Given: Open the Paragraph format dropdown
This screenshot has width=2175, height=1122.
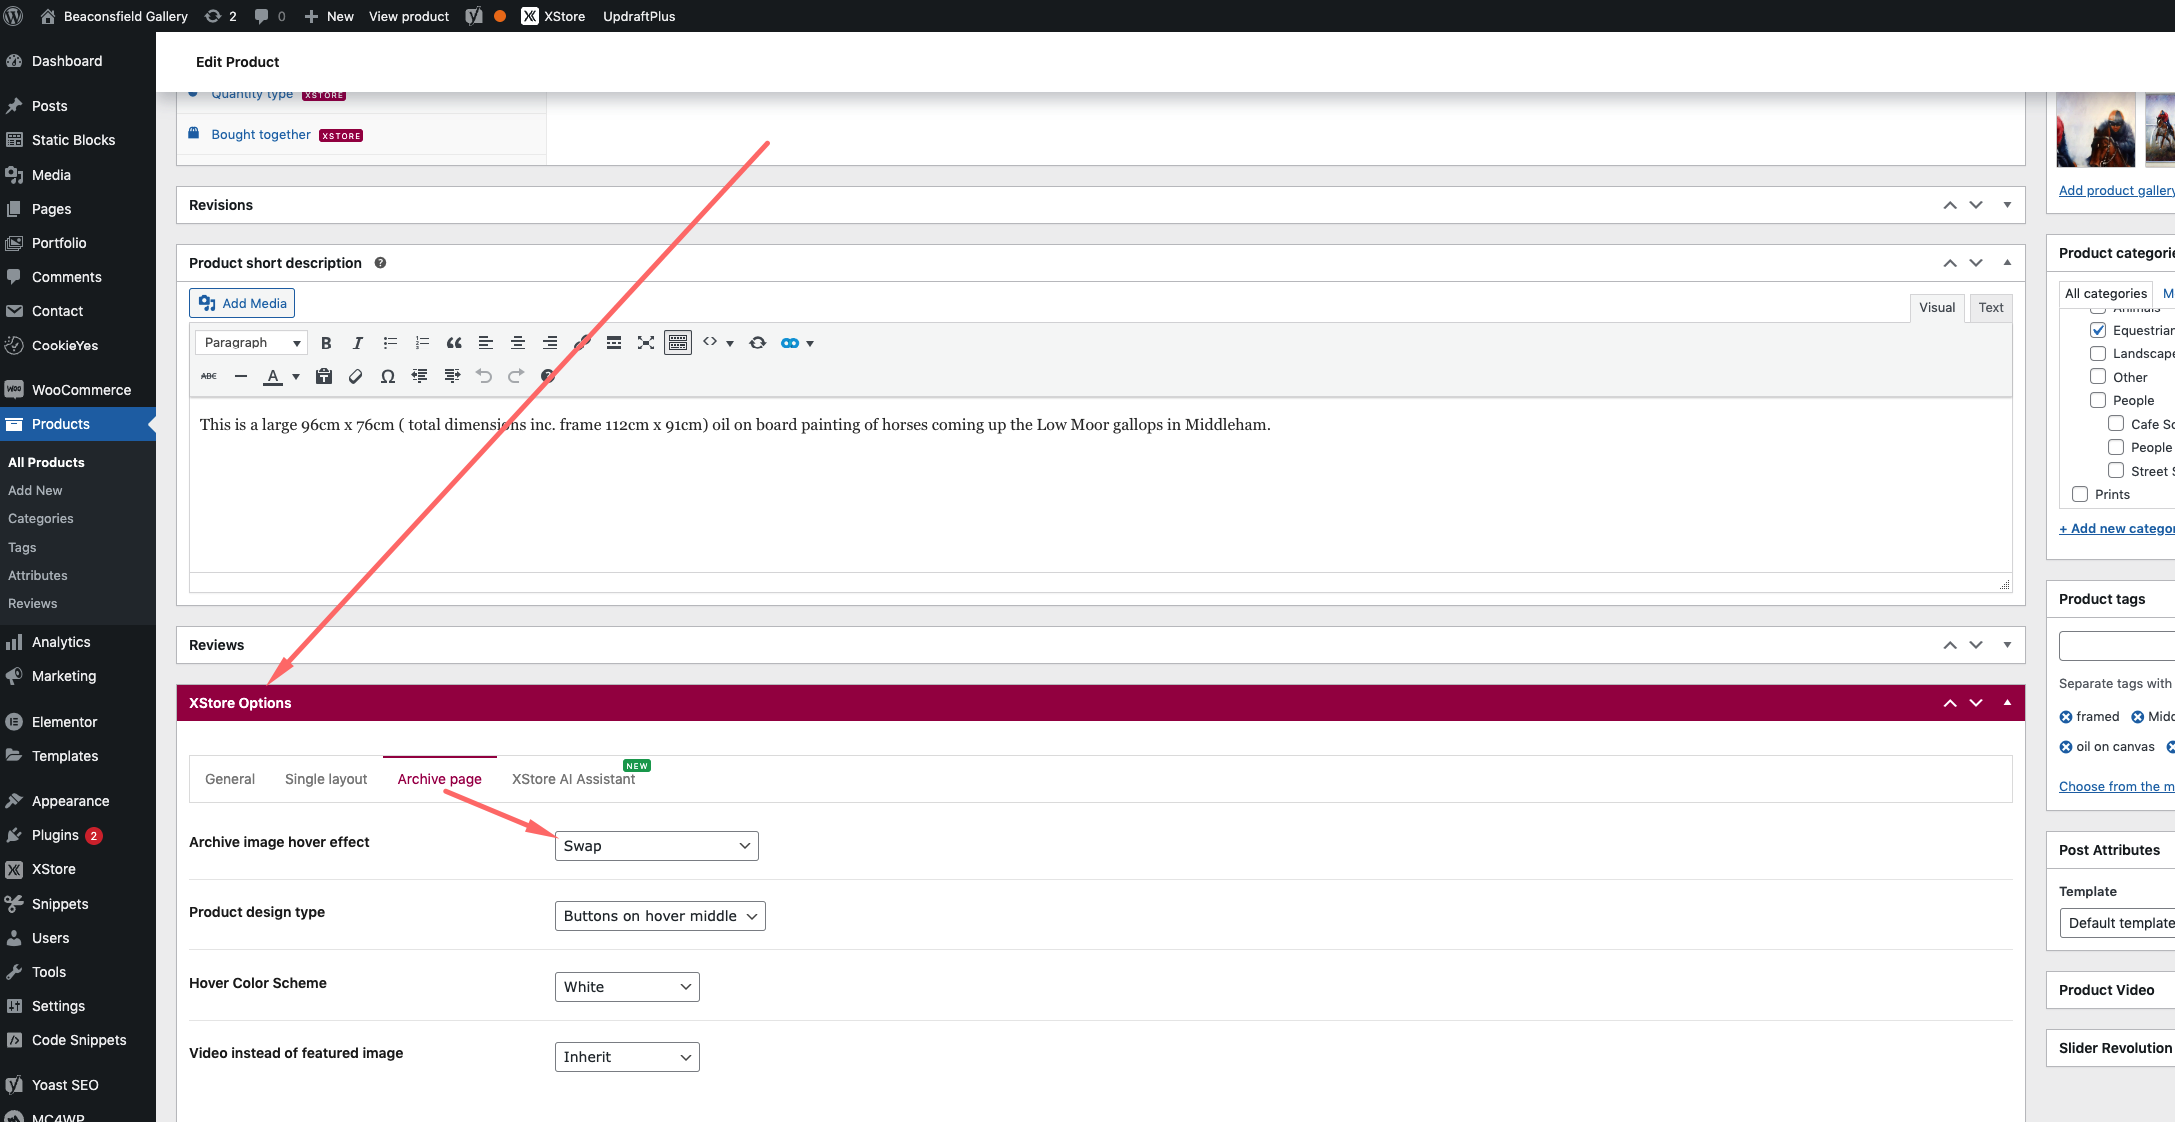Looking at the screenshot, I should pyautogui.click(x=251, y=343).
